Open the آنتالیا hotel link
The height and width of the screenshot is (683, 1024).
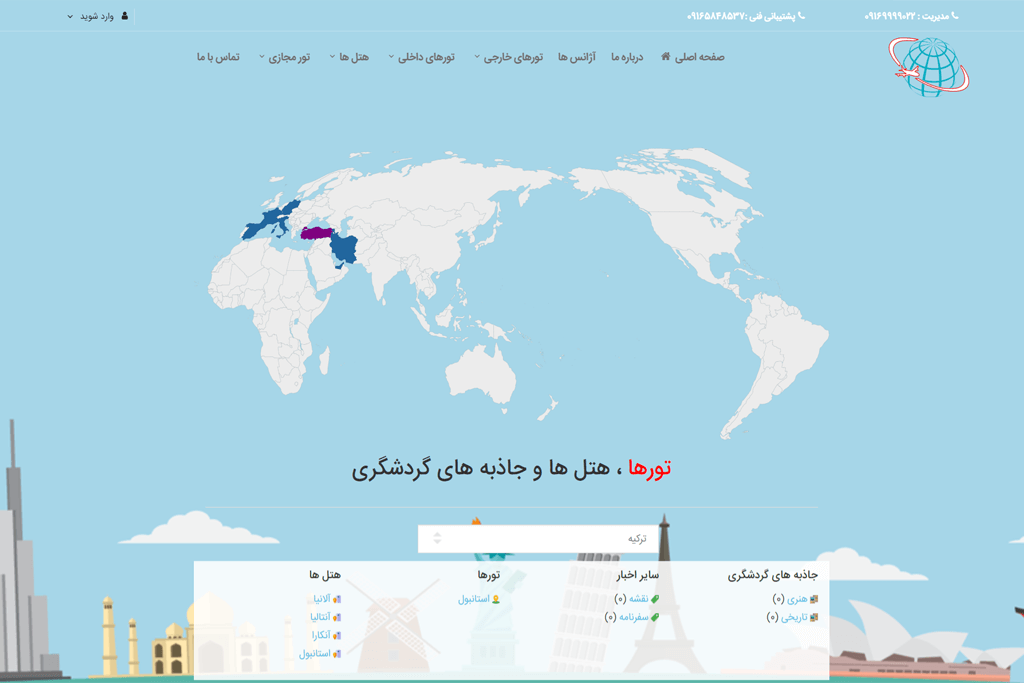[x=321, y=617]
